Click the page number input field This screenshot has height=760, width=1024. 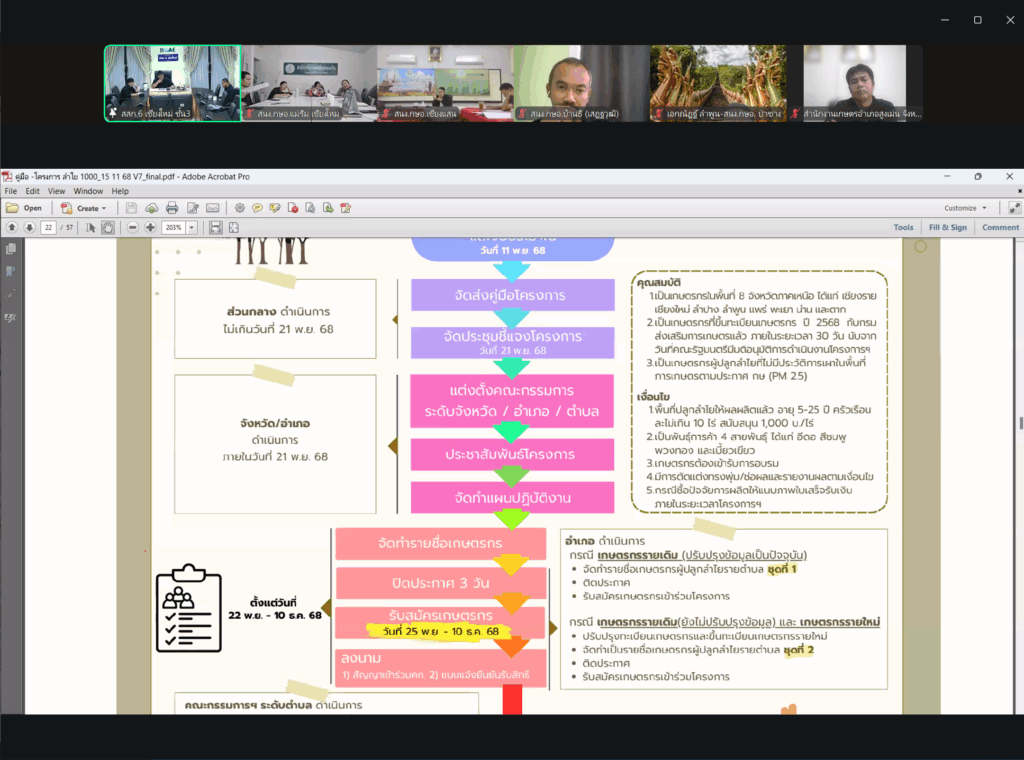[48, 227]
